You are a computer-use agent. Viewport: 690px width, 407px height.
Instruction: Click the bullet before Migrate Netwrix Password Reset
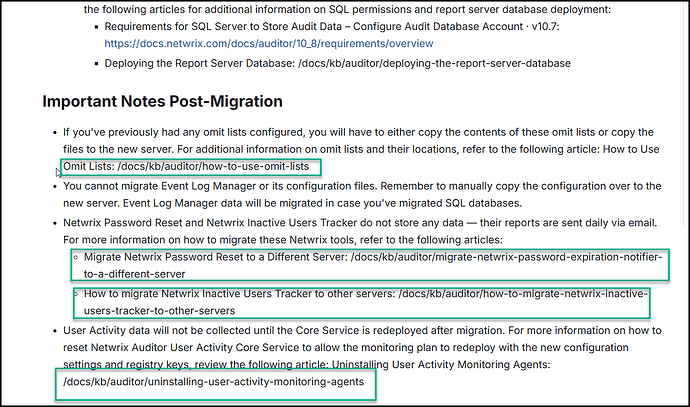click(75, 258)
